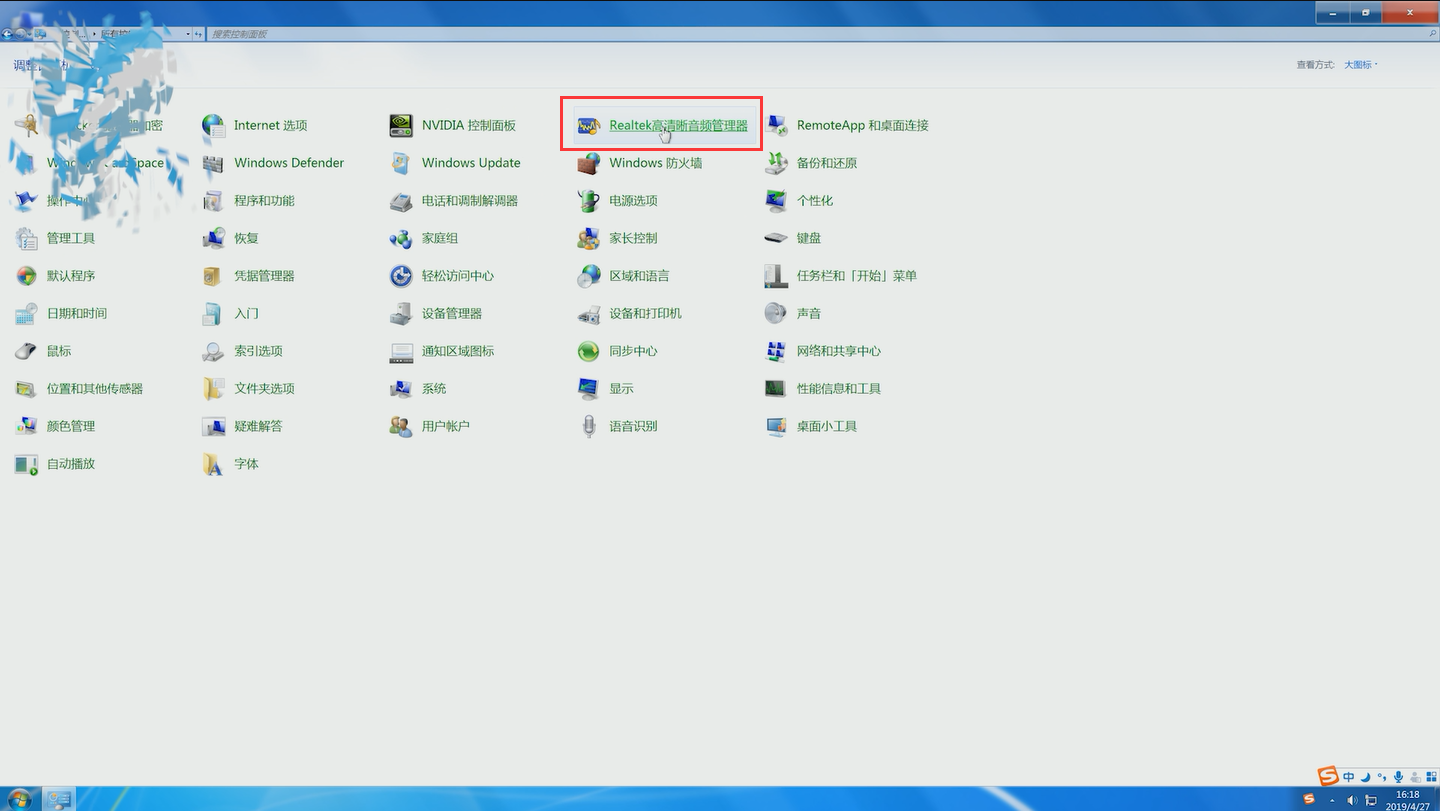Open 声音 settings
This screenshot has height=811, width=1440.
(x=793, y=314)
